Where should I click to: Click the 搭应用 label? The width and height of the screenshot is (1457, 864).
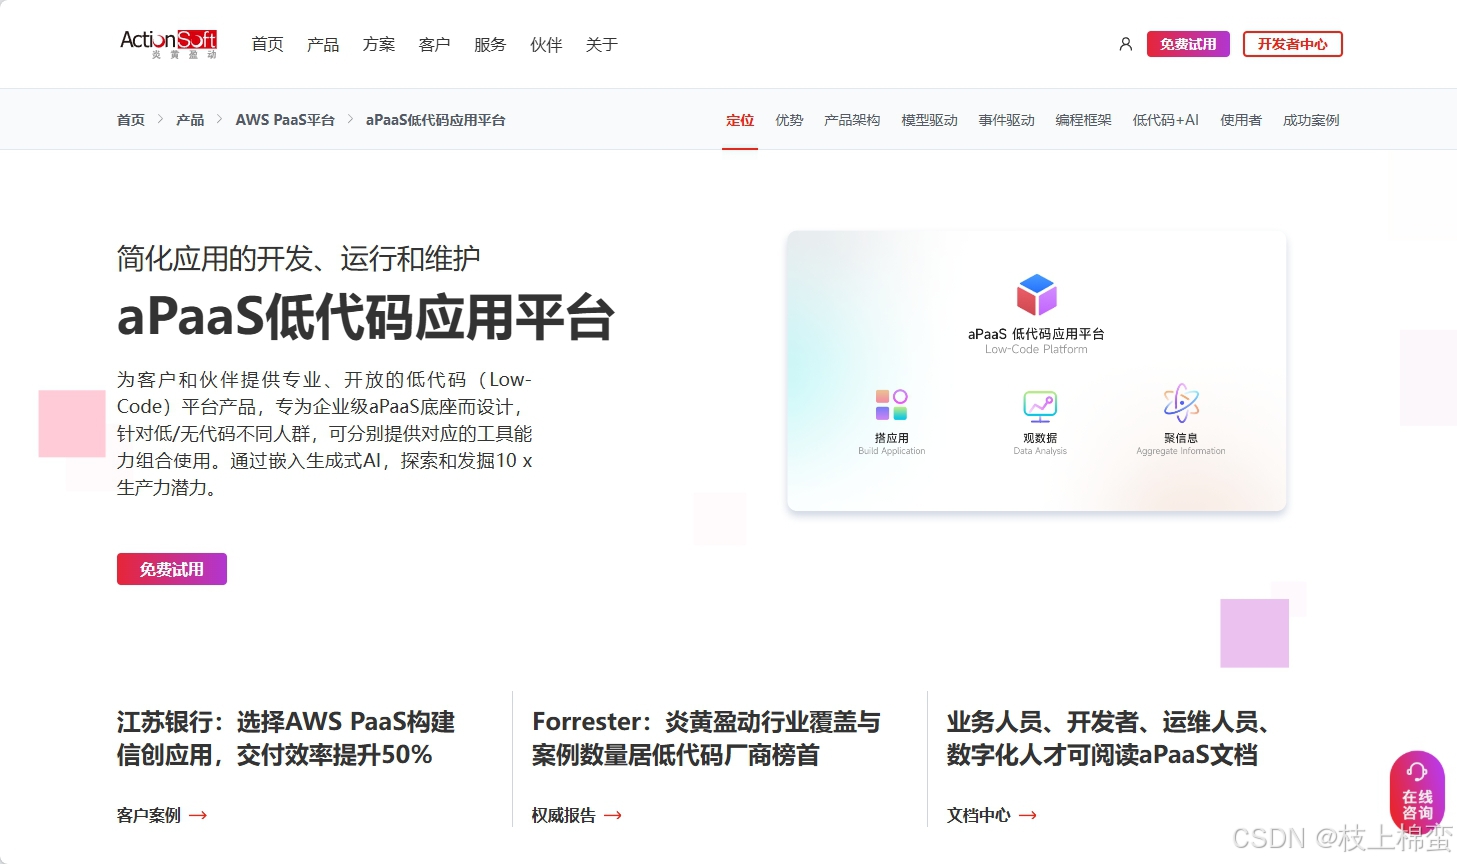coord(892,438)
